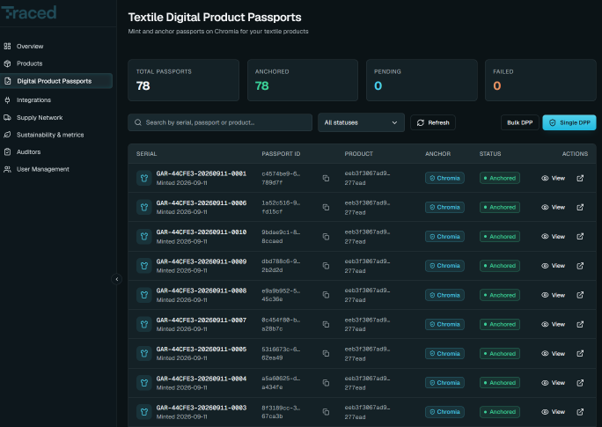Click the Traced logo
The width and height of the screenshot is (602, 427).
(29, 13)
